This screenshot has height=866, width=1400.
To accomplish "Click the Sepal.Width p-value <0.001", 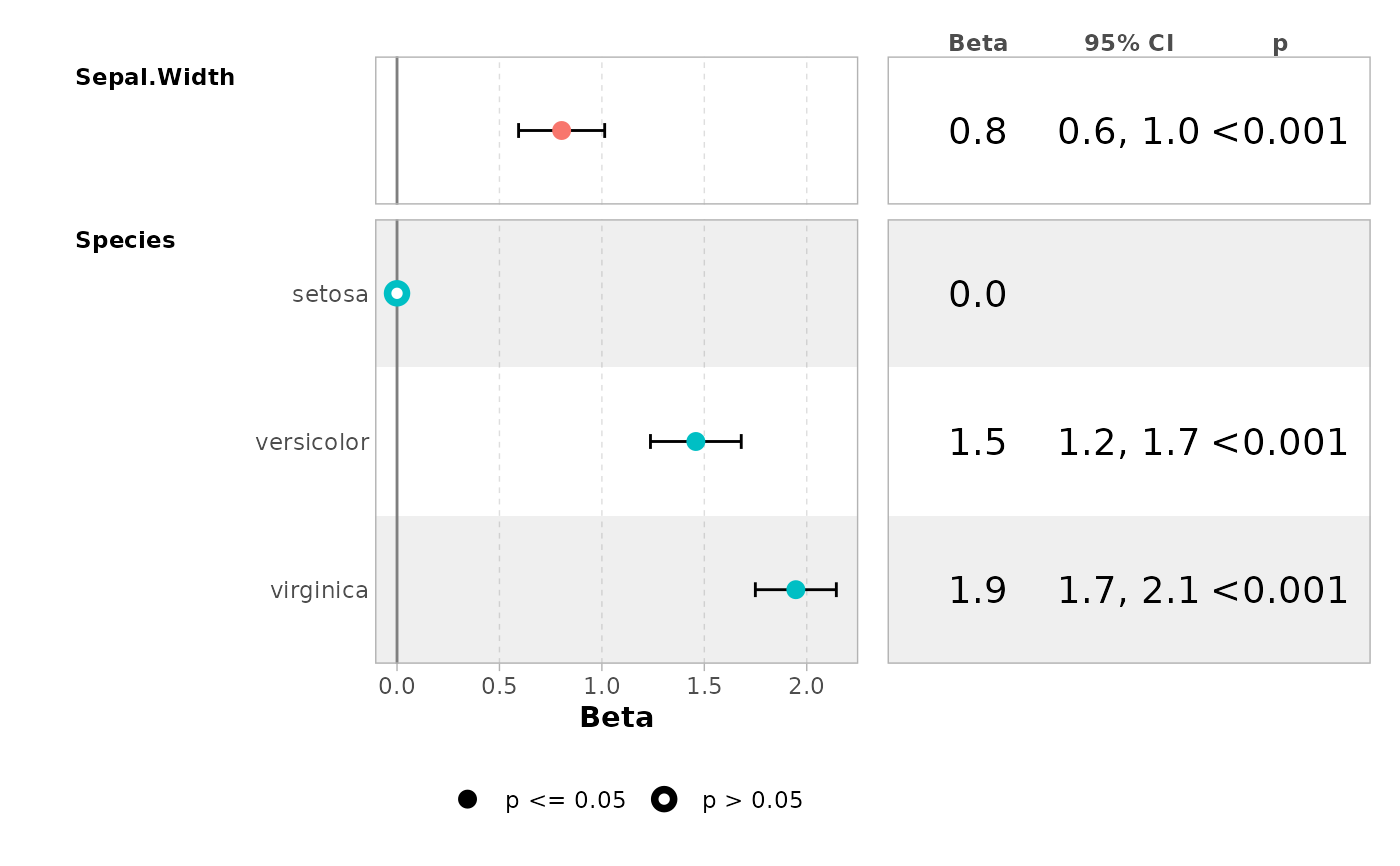I will click(x=1279, y=131).
